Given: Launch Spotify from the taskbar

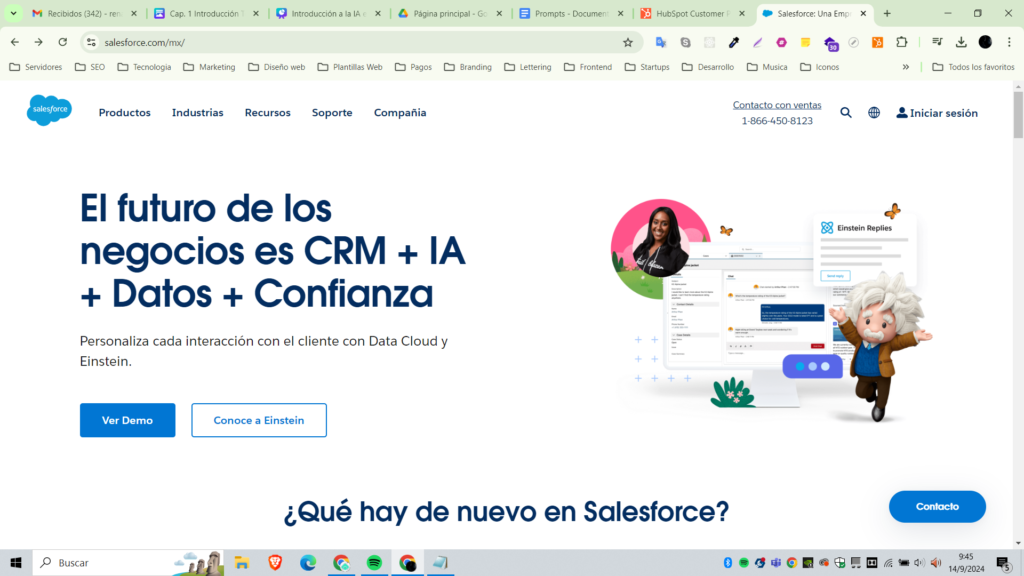Looking at the screenshot, I should pos(374,563).
